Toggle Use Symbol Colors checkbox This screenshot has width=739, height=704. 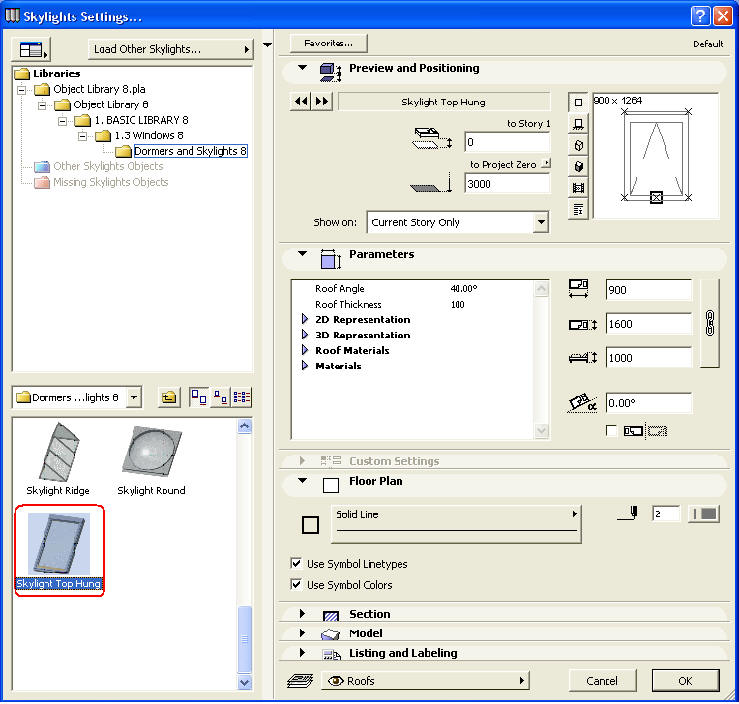(x=296, y=585)
